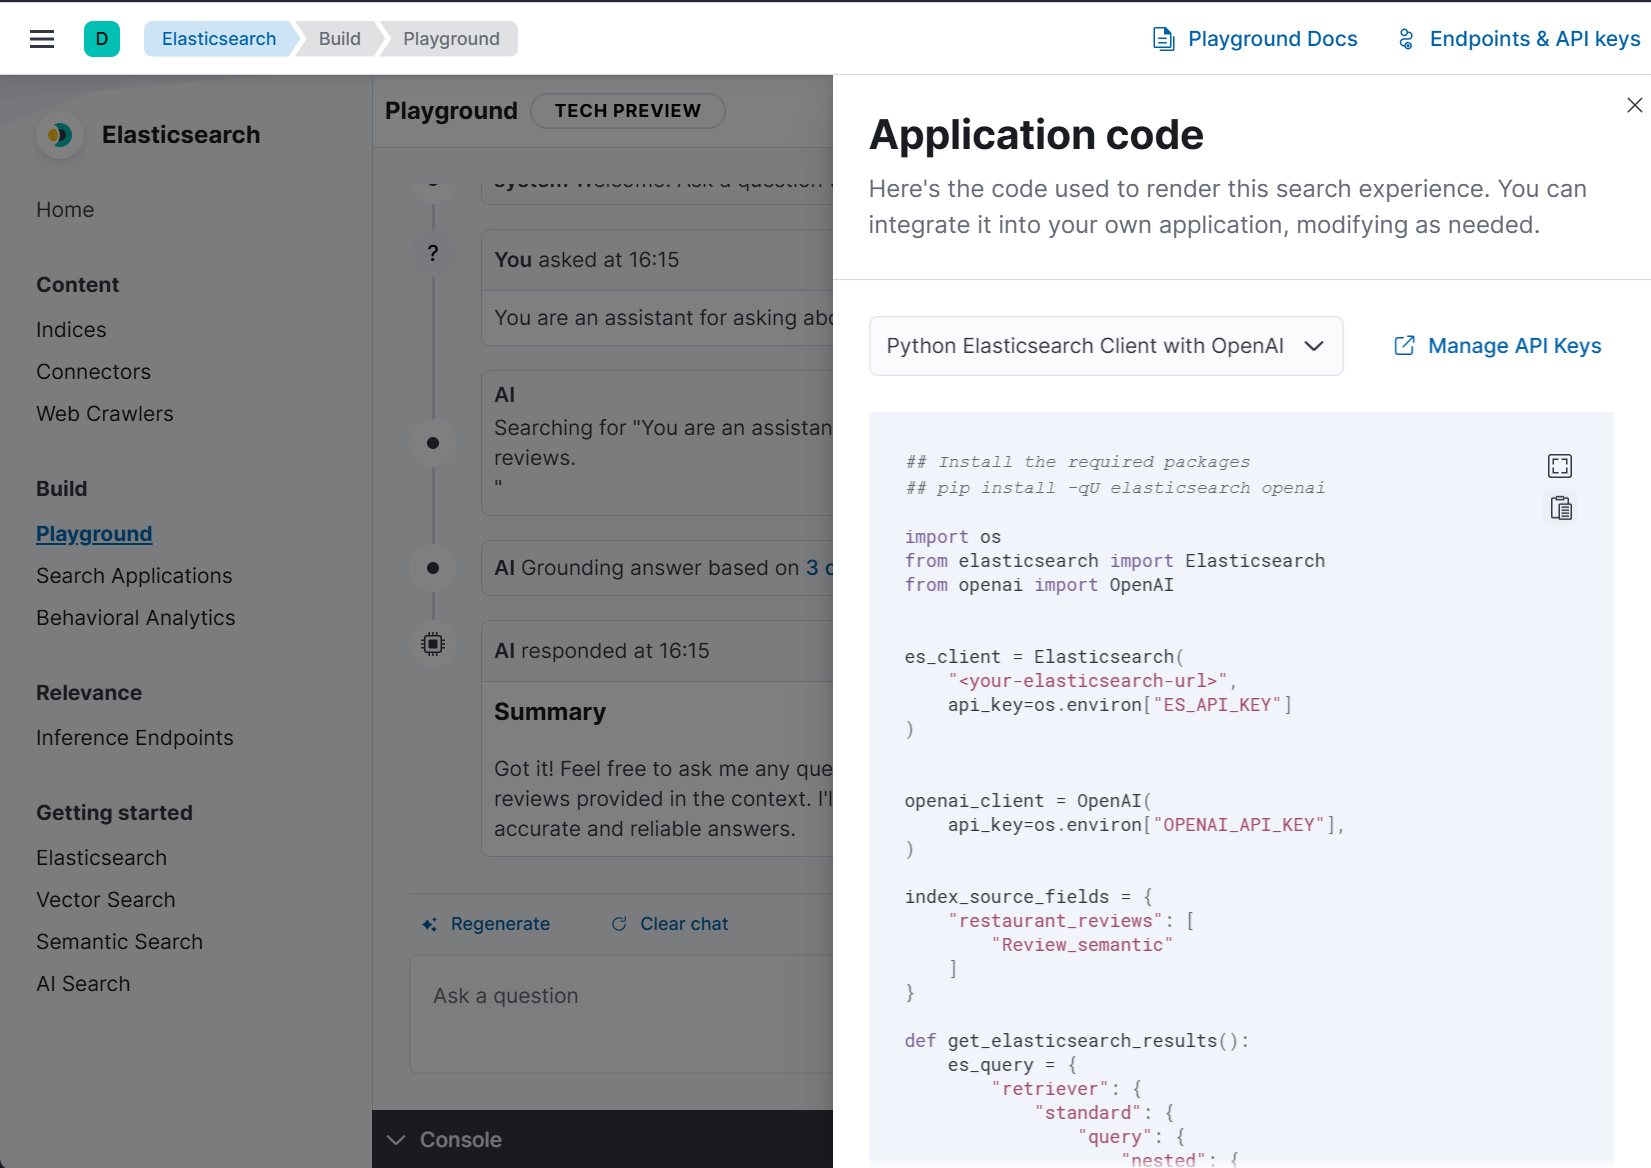
Task: Click the Content section heading
Action: [x=78, y=285]
